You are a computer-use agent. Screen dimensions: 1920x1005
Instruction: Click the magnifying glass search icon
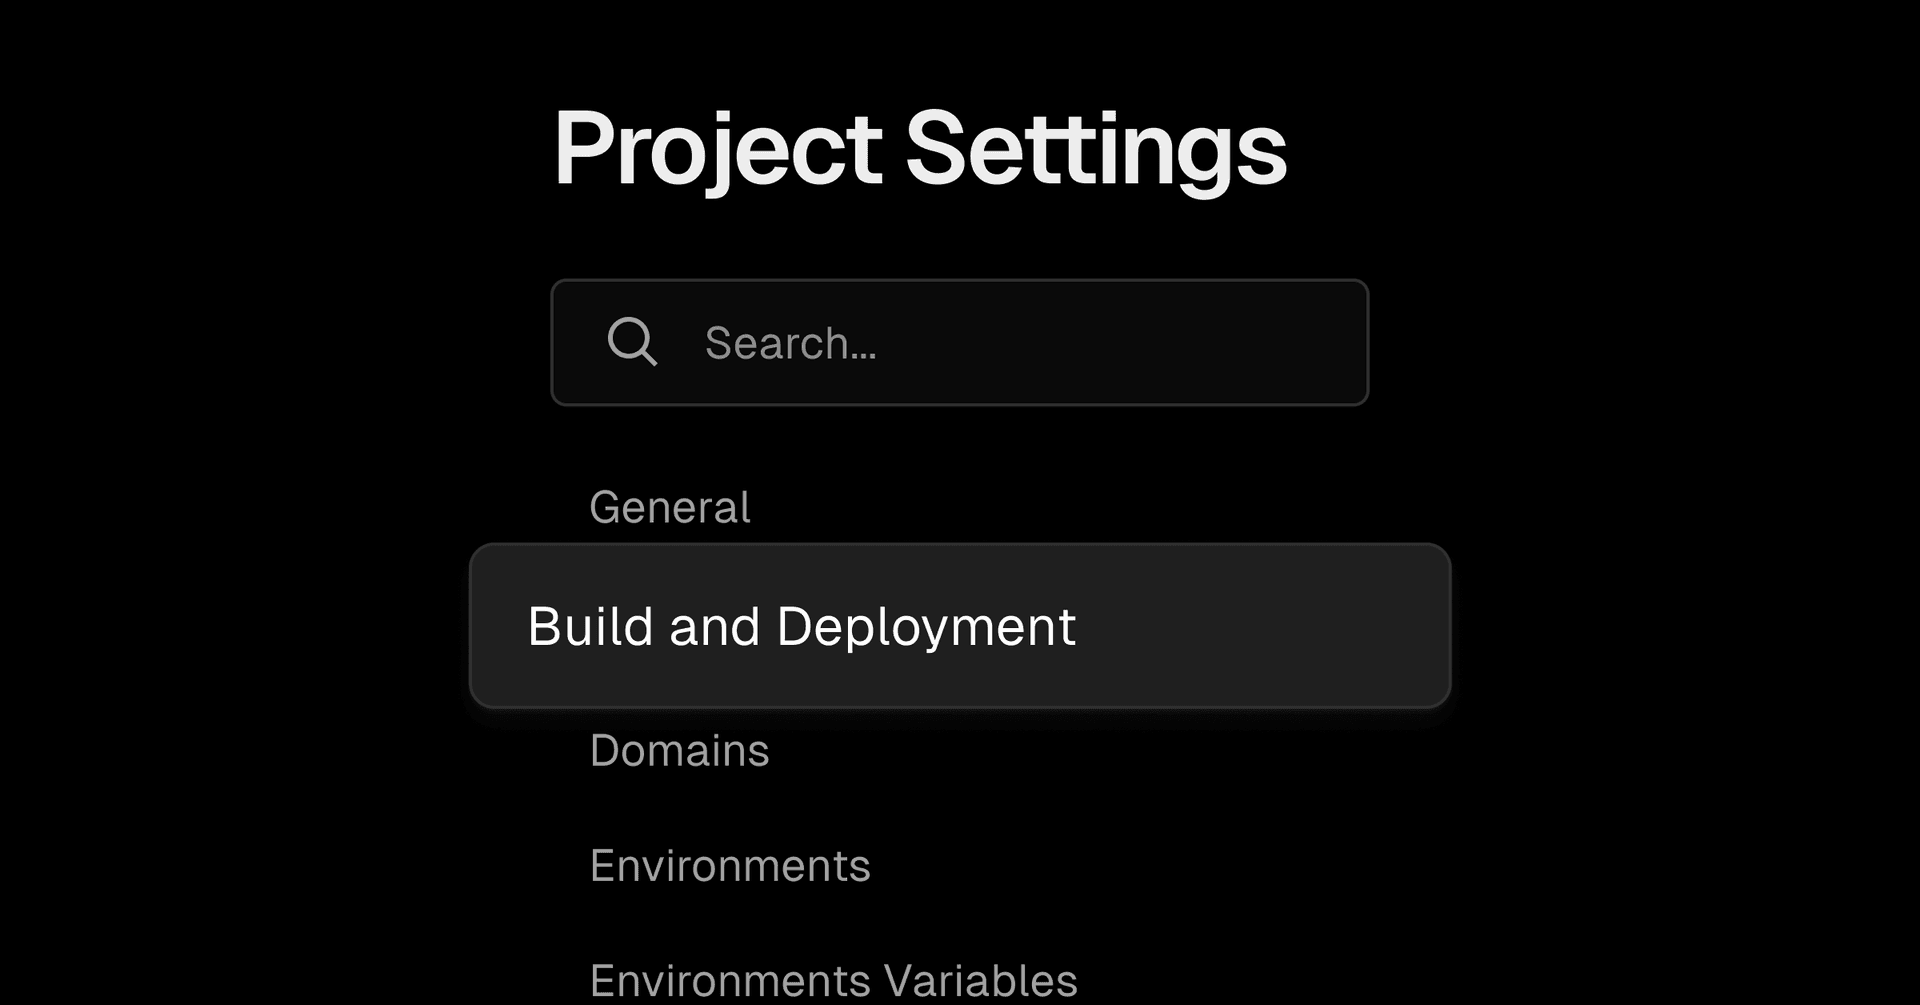click(632, 342)
